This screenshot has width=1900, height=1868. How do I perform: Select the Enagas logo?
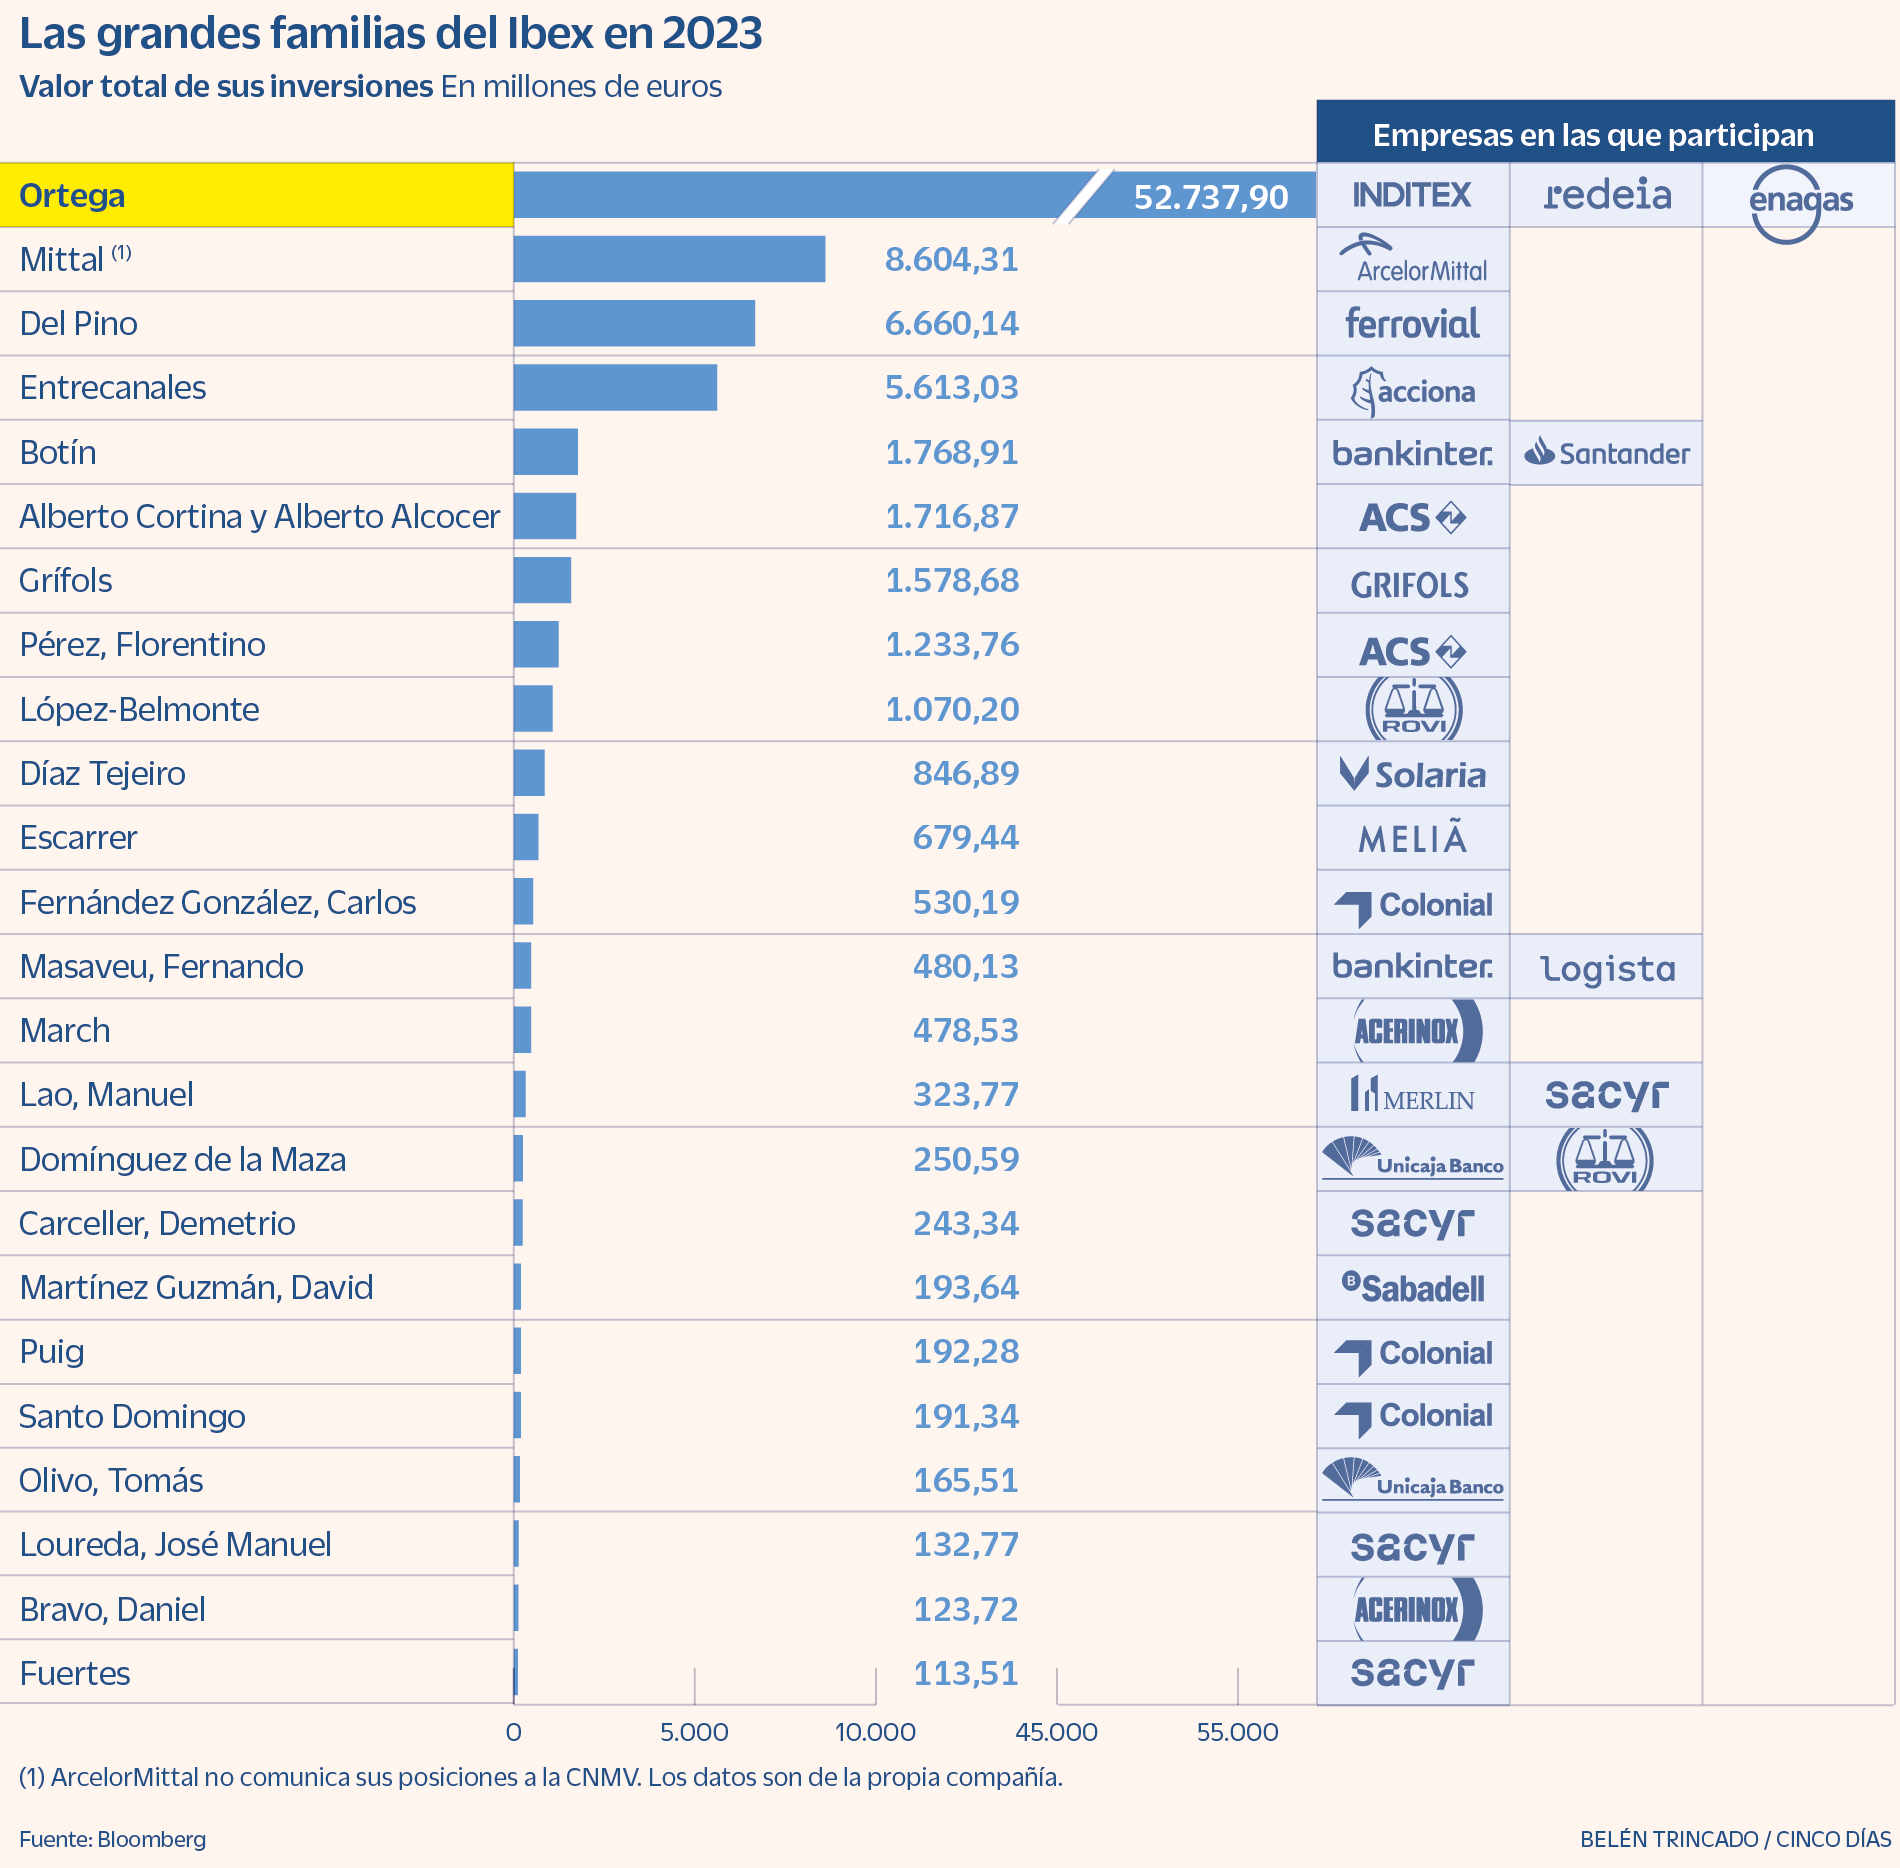1798,201
